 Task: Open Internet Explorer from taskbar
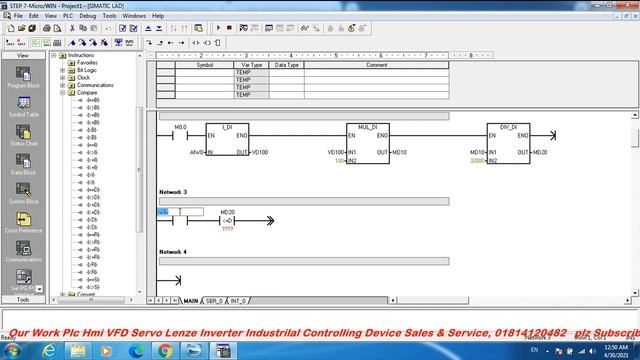coord(49,351)
